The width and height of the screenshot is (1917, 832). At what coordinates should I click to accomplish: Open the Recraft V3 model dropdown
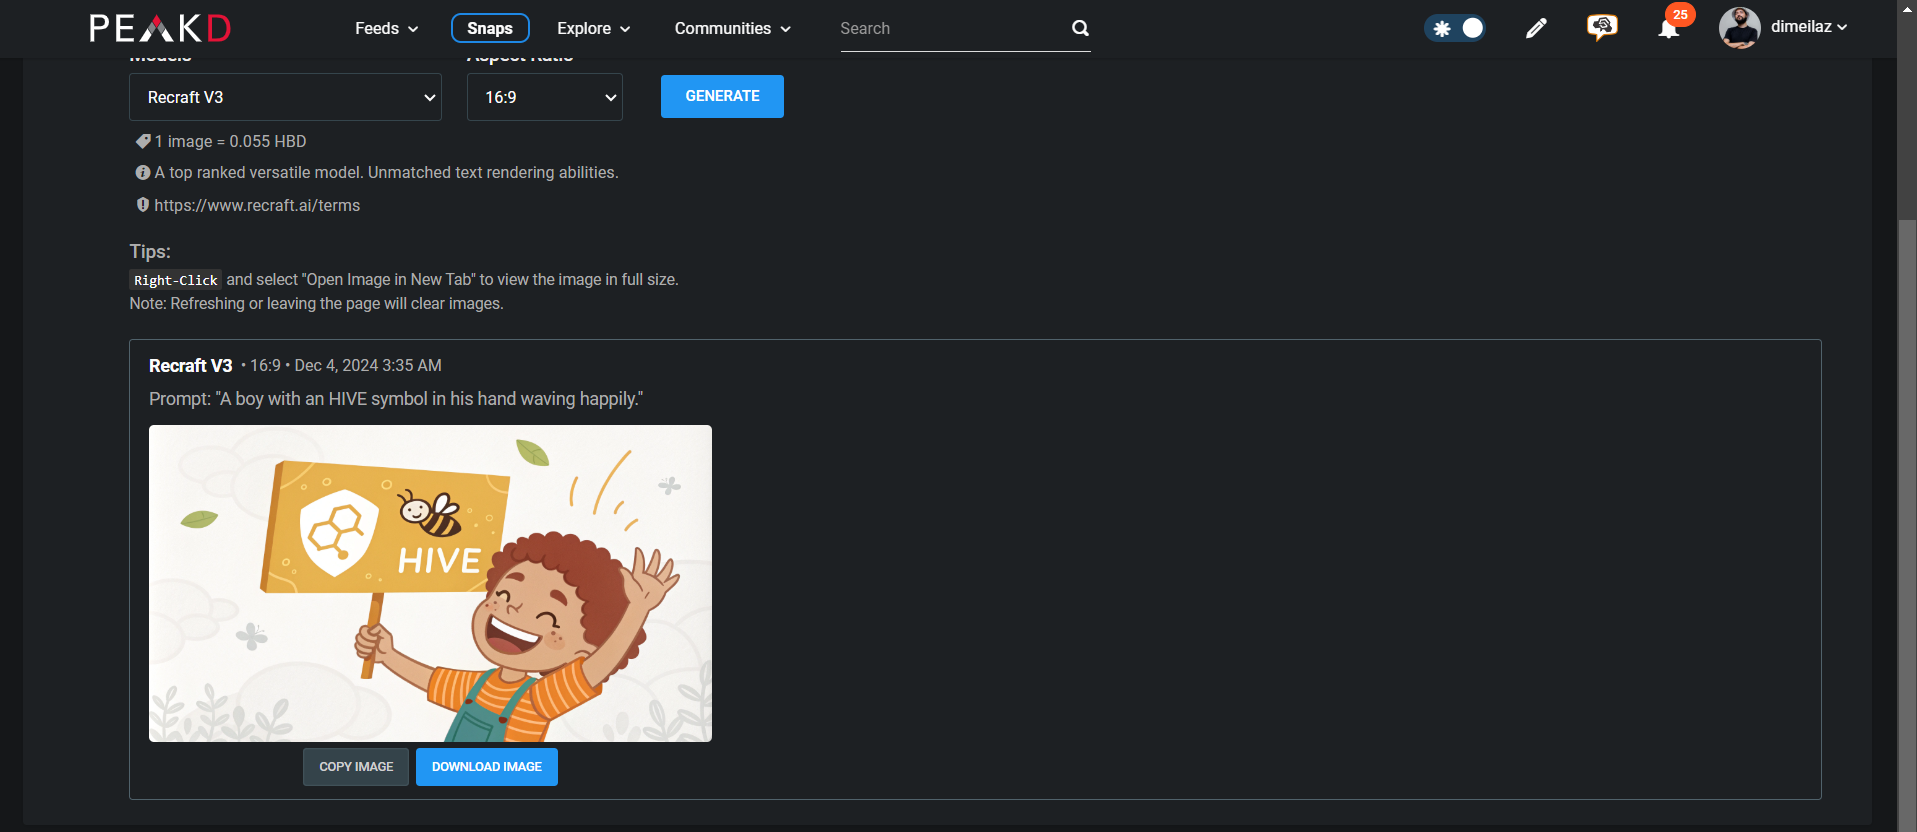point(285,97)
